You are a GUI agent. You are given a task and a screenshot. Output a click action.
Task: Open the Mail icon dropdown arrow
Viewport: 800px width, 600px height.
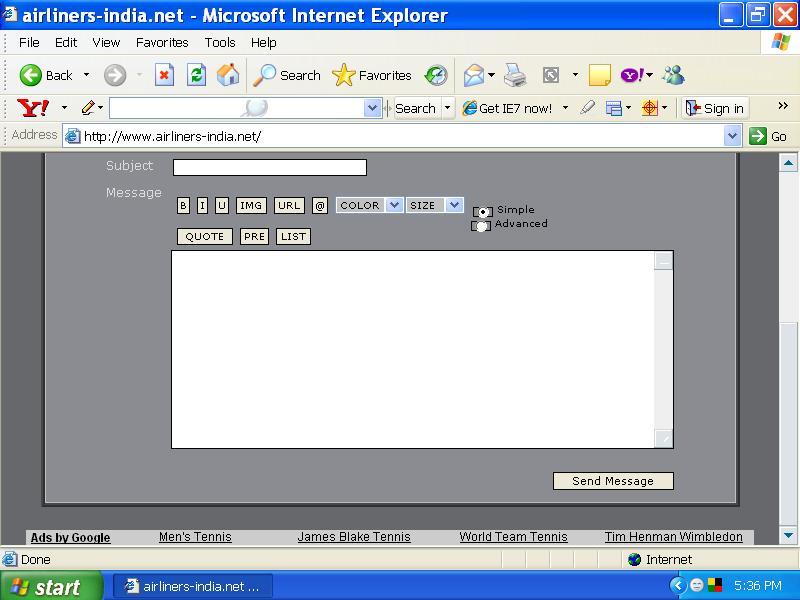(491, 75)
